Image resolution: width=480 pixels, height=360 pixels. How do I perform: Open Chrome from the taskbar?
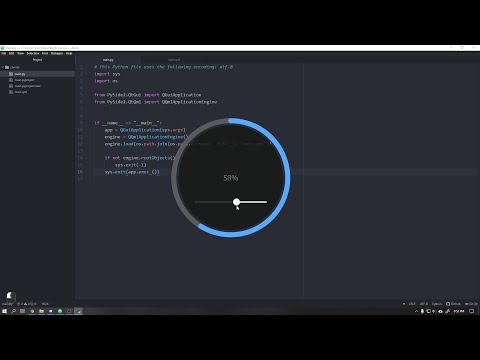(32, 311)
